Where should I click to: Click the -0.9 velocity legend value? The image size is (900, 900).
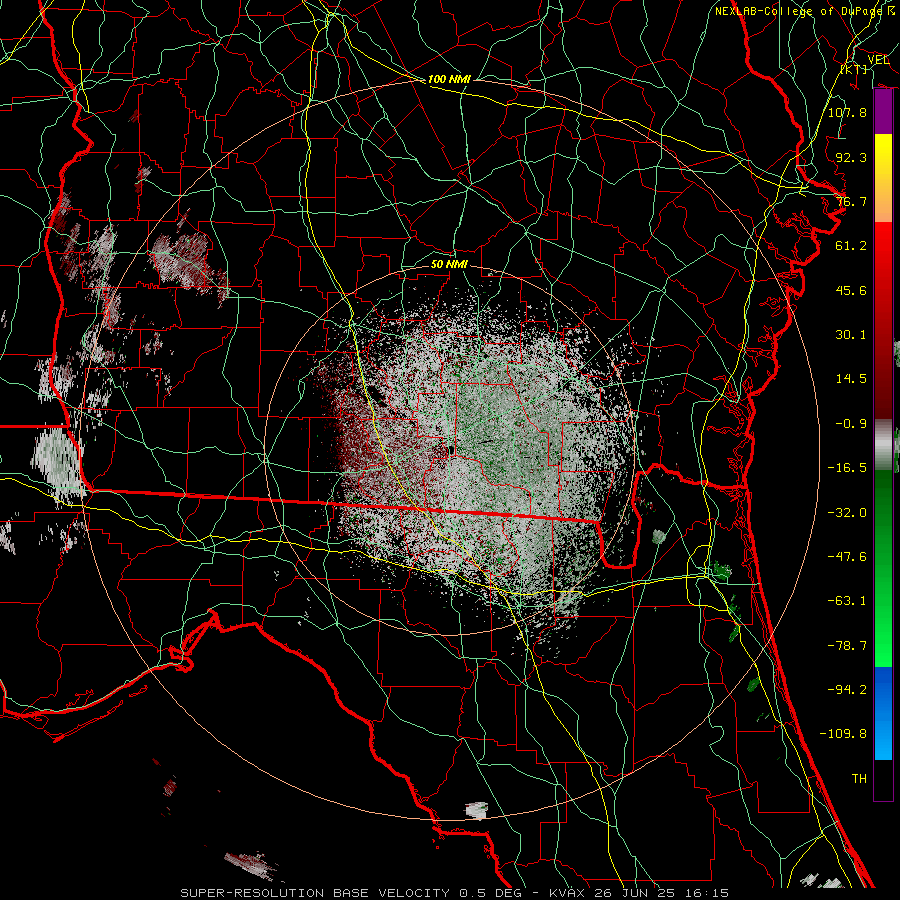pyautogui.click(x=851, y=424)
